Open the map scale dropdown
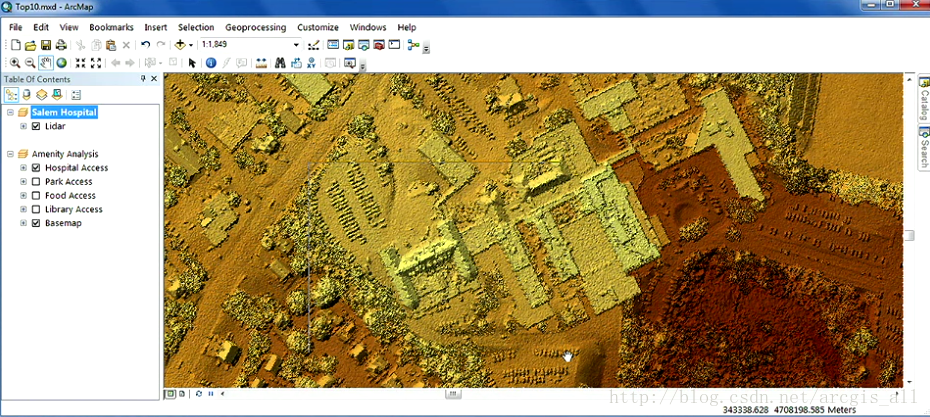This screenshot has height=417, width=930. pos(296,45)
